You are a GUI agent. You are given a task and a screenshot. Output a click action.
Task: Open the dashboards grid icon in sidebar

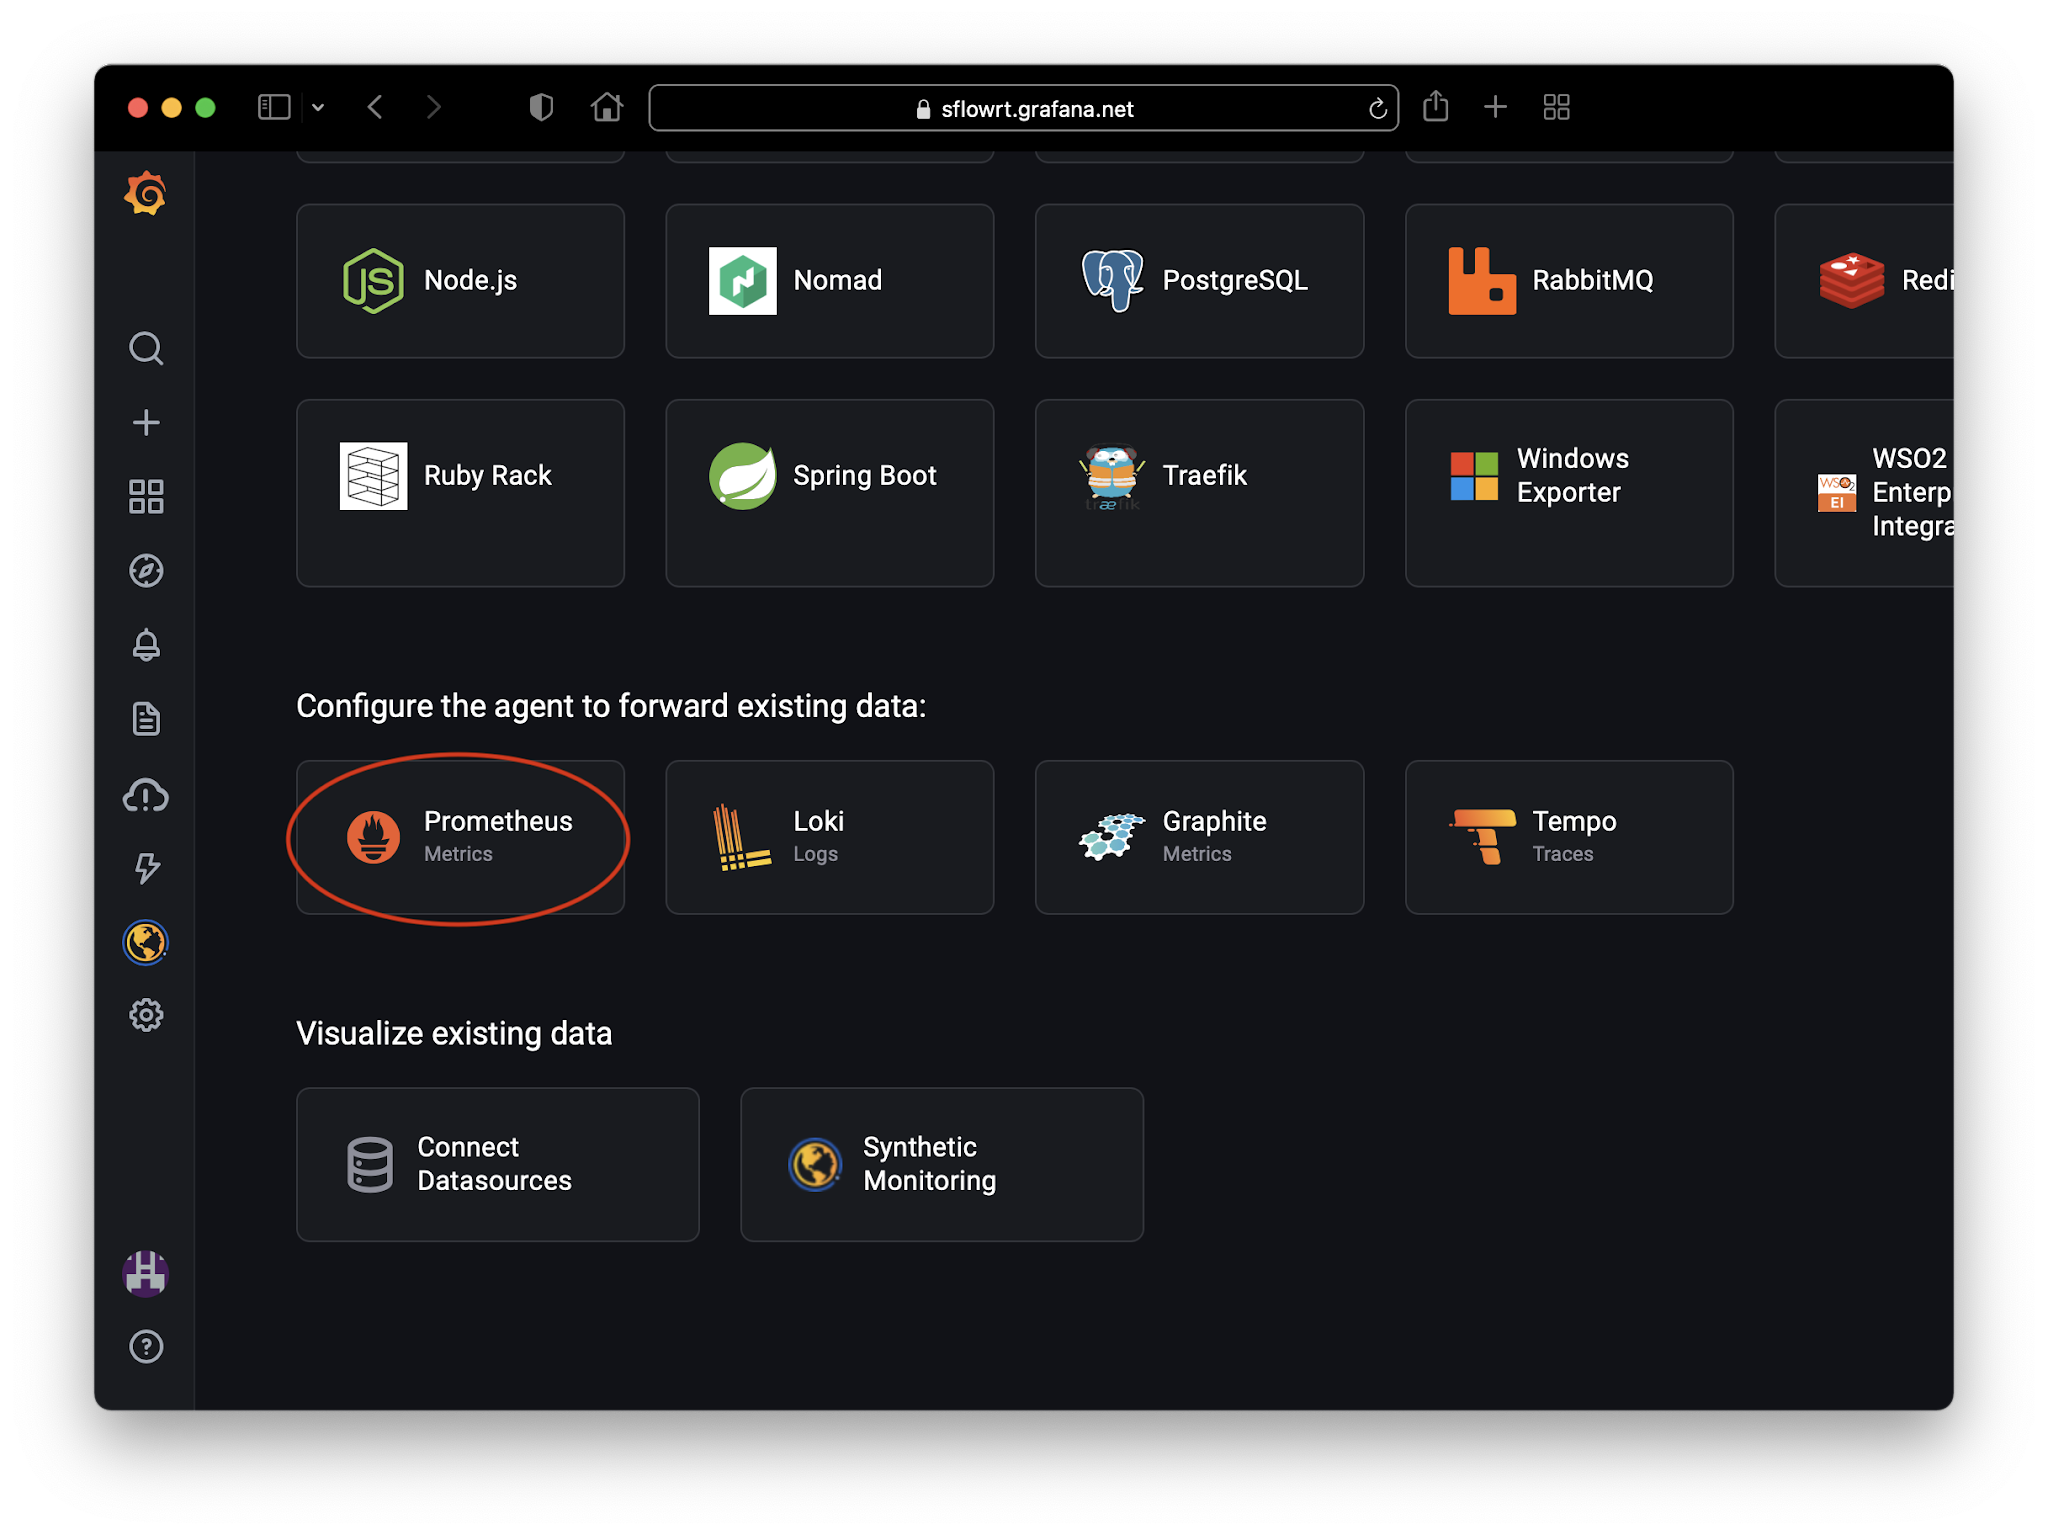[146, 497]
